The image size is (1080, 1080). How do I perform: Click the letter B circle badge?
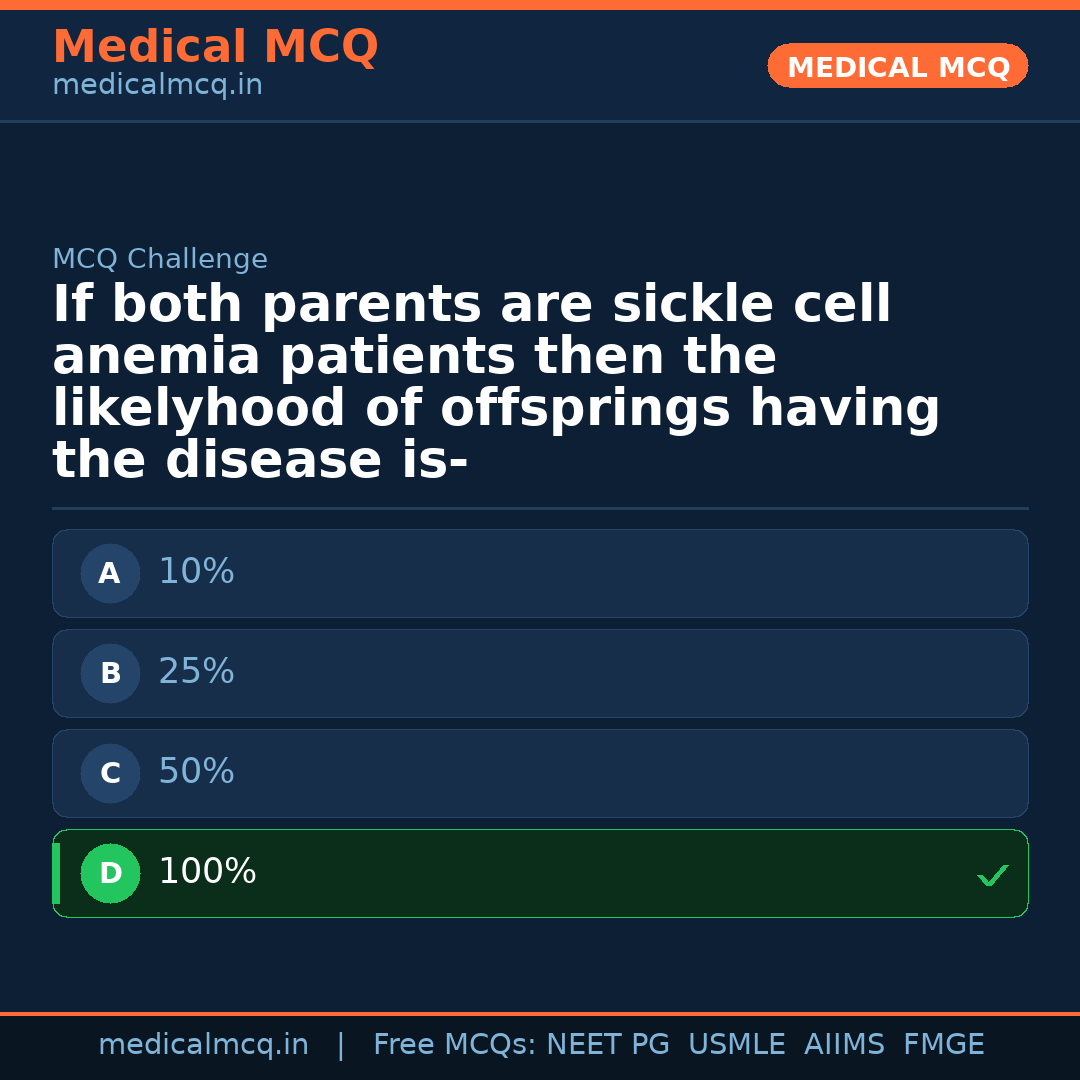pyautogui.click(x=110, y=674)
